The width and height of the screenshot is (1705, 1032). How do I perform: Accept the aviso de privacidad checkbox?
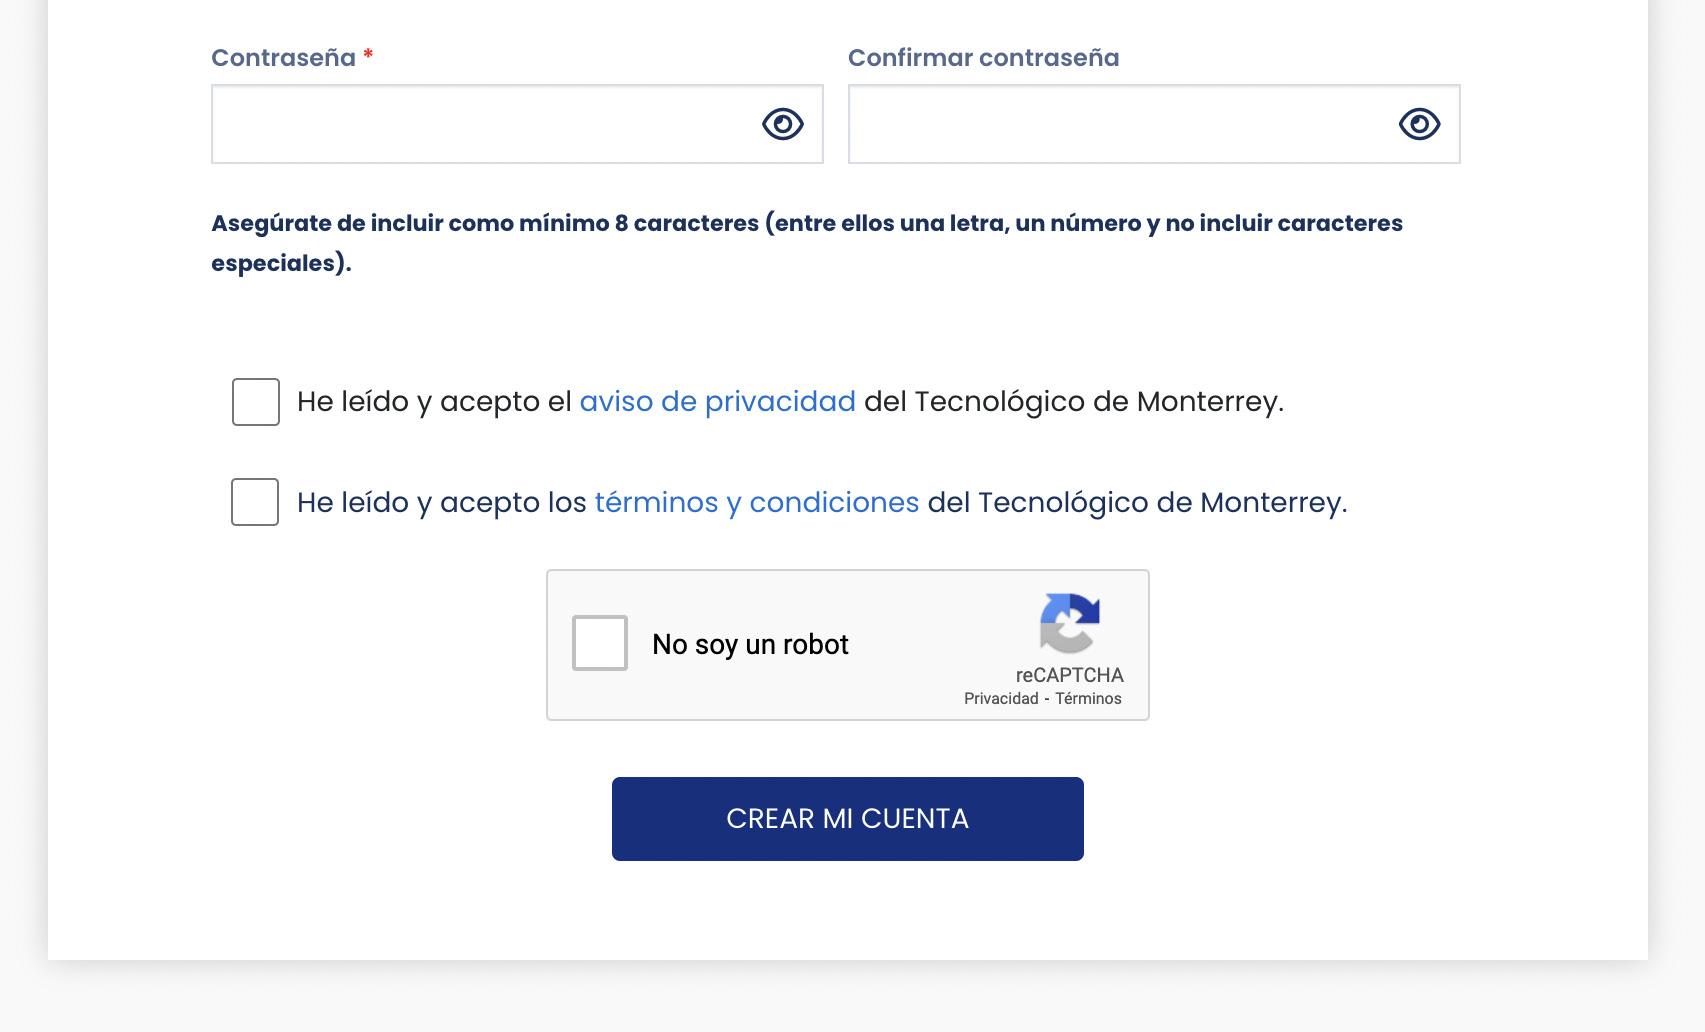click(256, 402)
